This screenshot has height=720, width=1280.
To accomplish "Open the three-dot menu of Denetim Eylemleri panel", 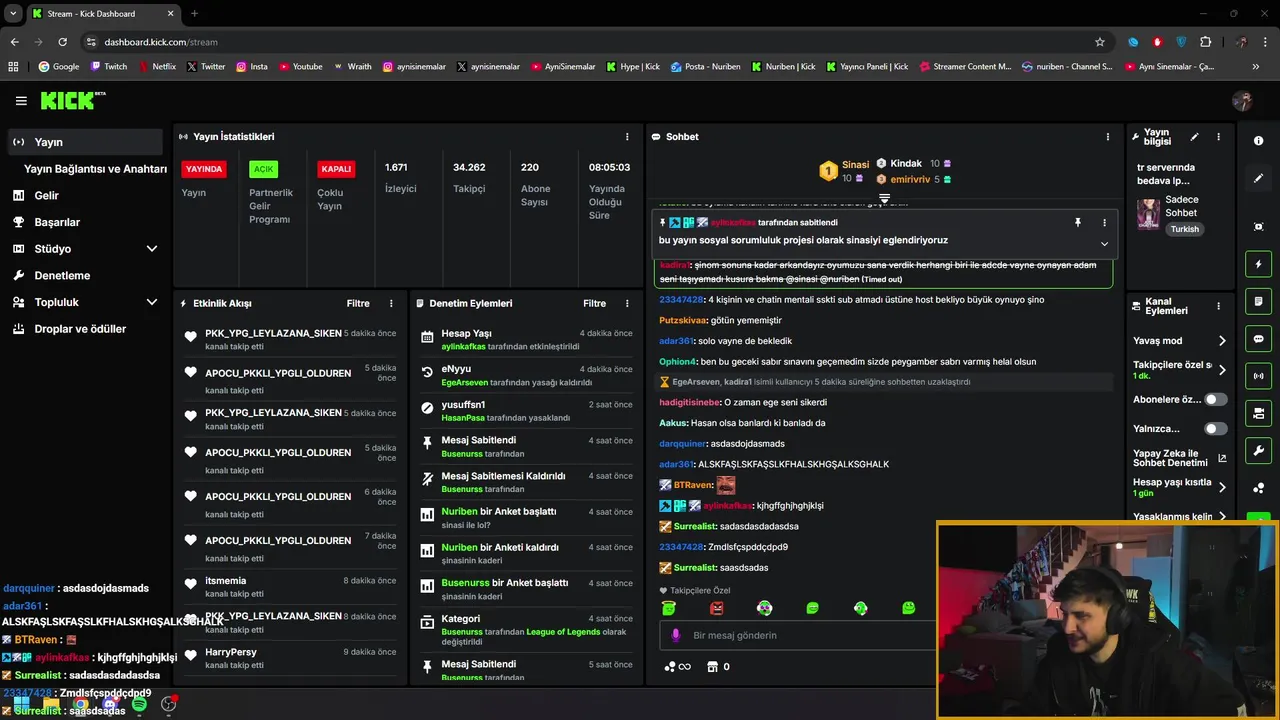I will pyautogui.click(x=627, y=303).
